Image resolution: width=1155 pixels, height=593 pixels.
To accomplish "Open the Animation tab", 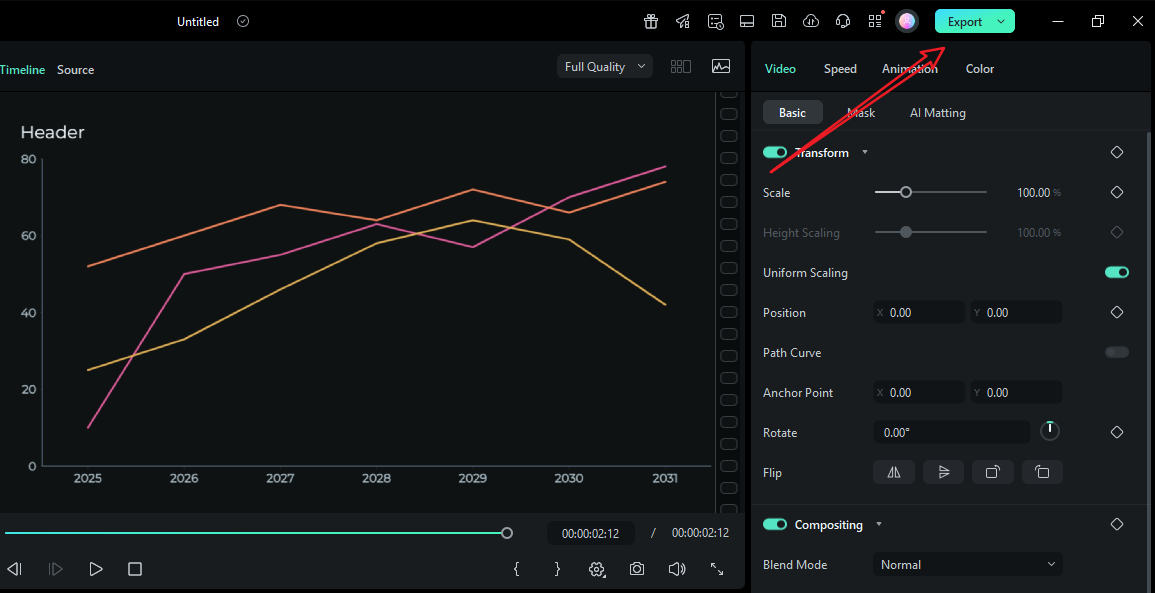I will pos(909,68).
